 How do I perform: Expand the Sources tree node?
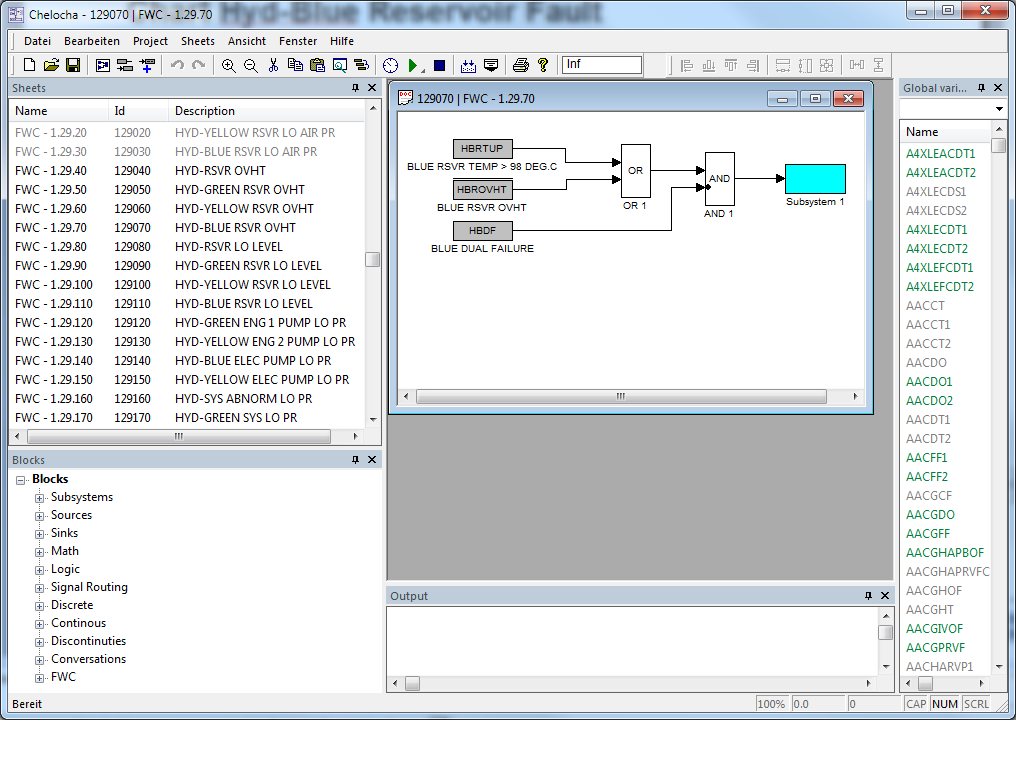40,516
